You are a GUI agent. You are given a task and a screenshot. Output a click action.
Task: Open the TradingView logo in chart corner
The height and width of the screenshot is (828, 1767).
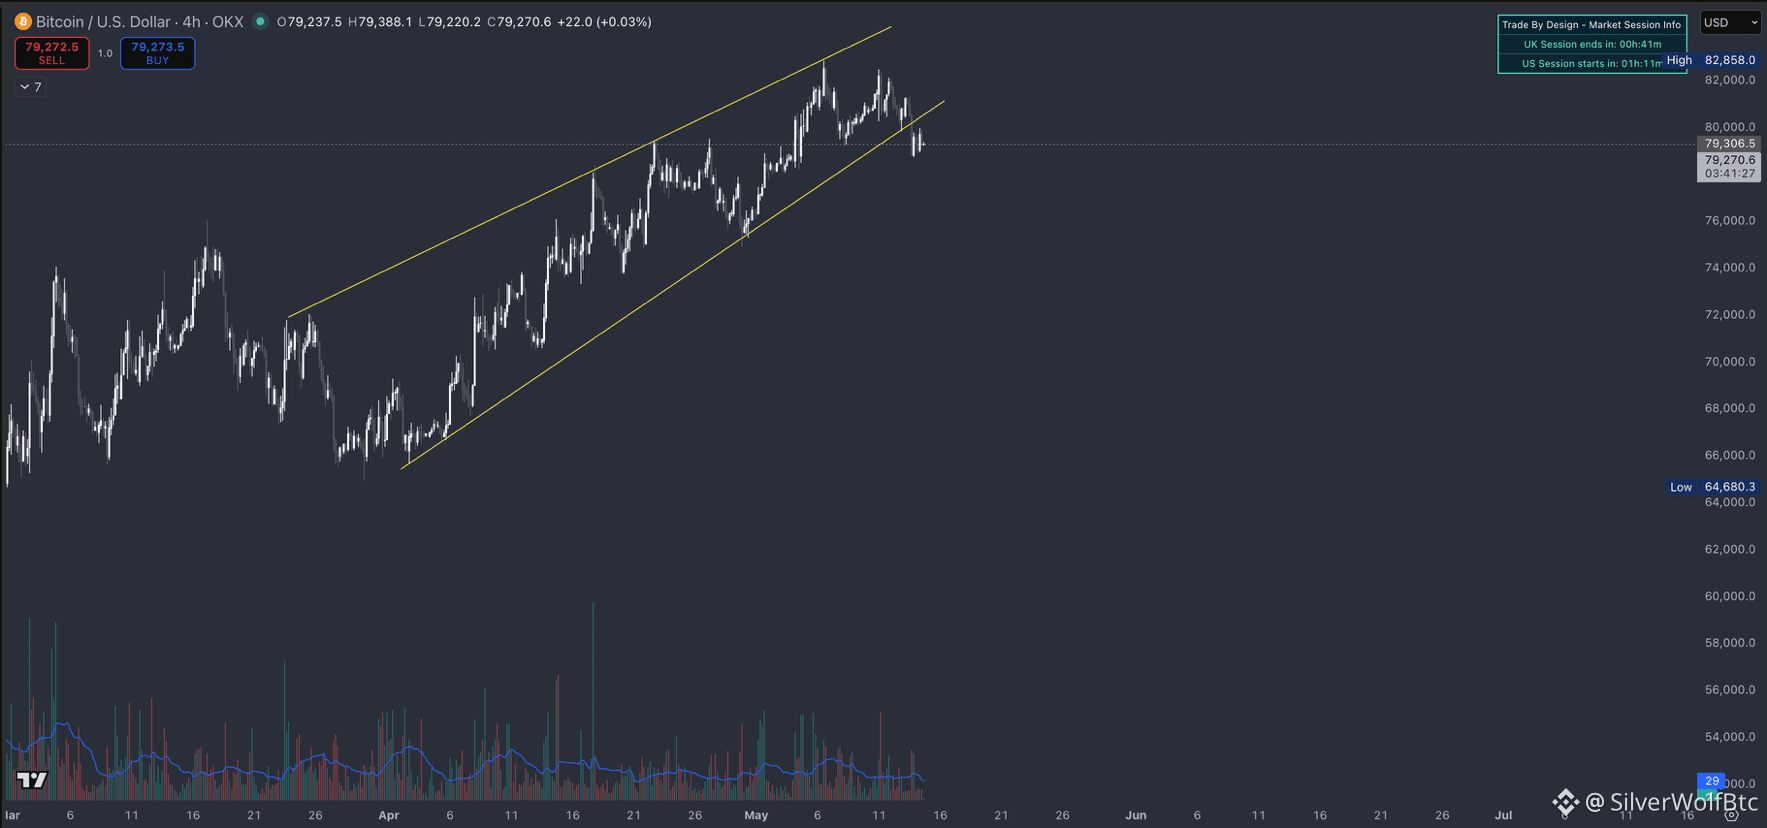coord(32,780)
